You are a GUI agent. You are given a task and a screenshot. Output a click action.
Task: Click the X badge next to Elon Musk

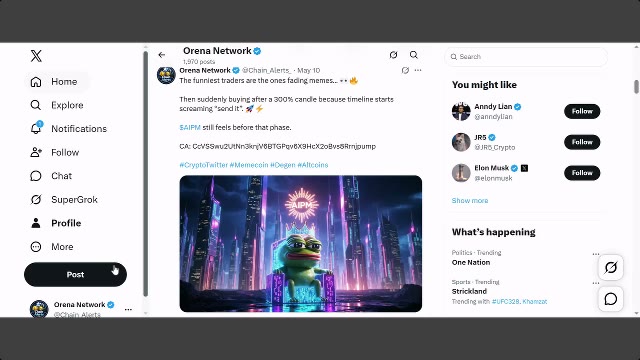pos(524,168)
